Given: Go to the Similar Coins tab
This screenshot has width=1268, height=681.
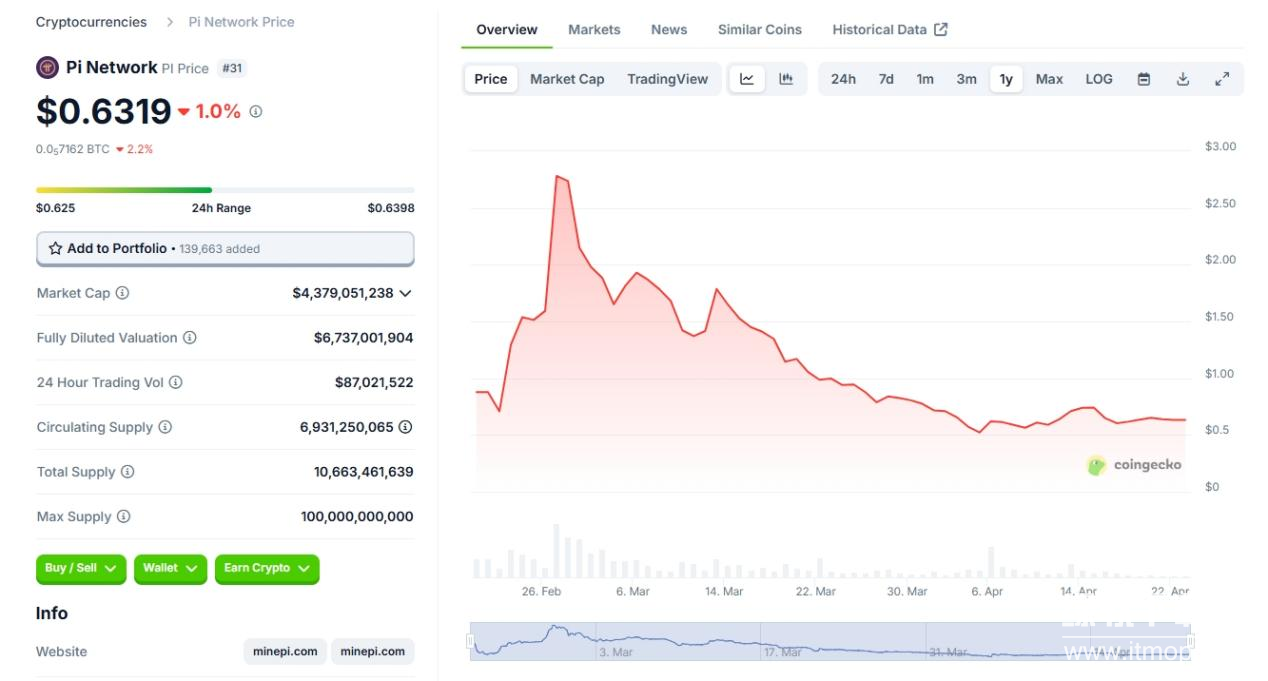Looking at the screenshot, I should [x=759, y=30].
